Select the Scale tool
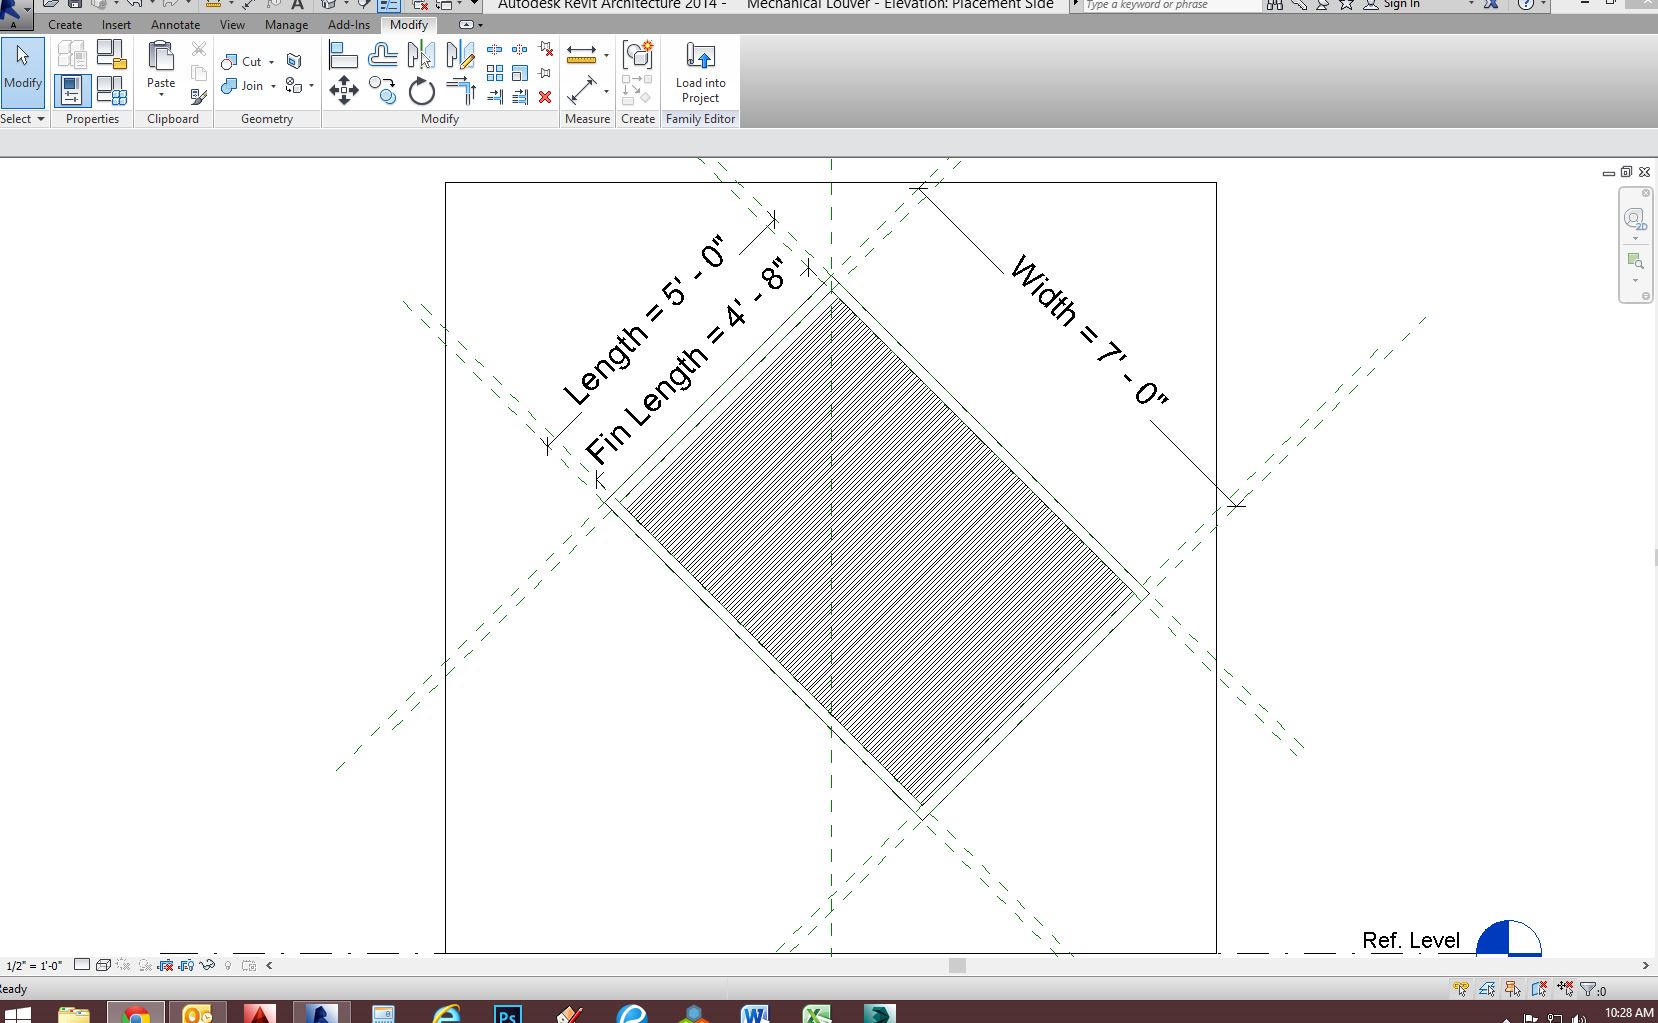 (x=520, y=73)
